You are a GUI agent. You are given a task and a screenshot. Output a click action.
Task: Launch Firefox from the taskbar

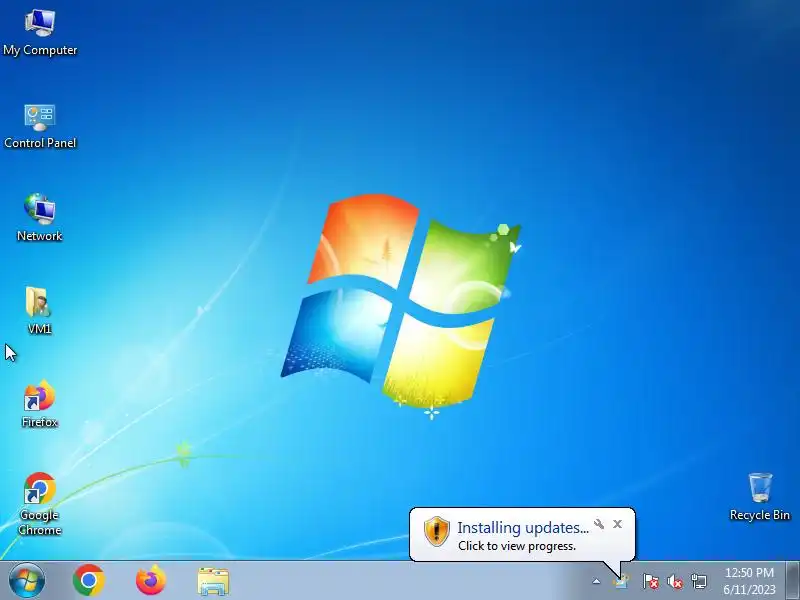click(151, 581)
